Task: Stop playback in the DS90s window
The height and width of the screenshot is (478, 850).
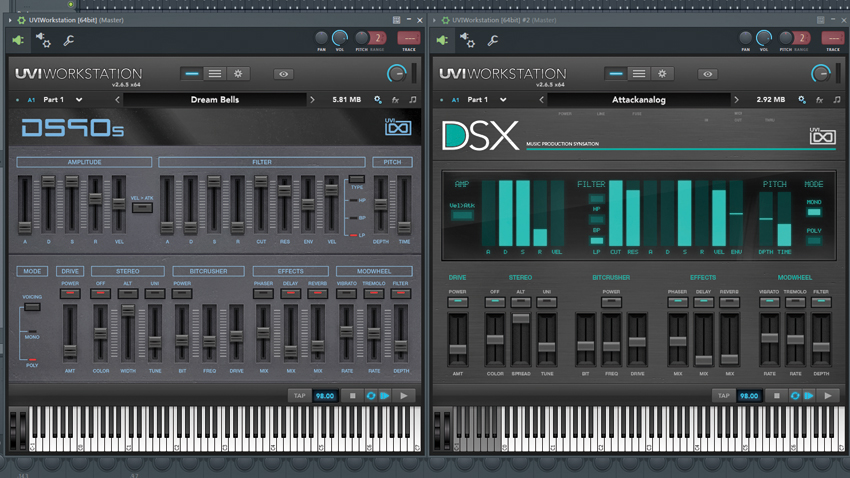Action: (x=352, y=396)
